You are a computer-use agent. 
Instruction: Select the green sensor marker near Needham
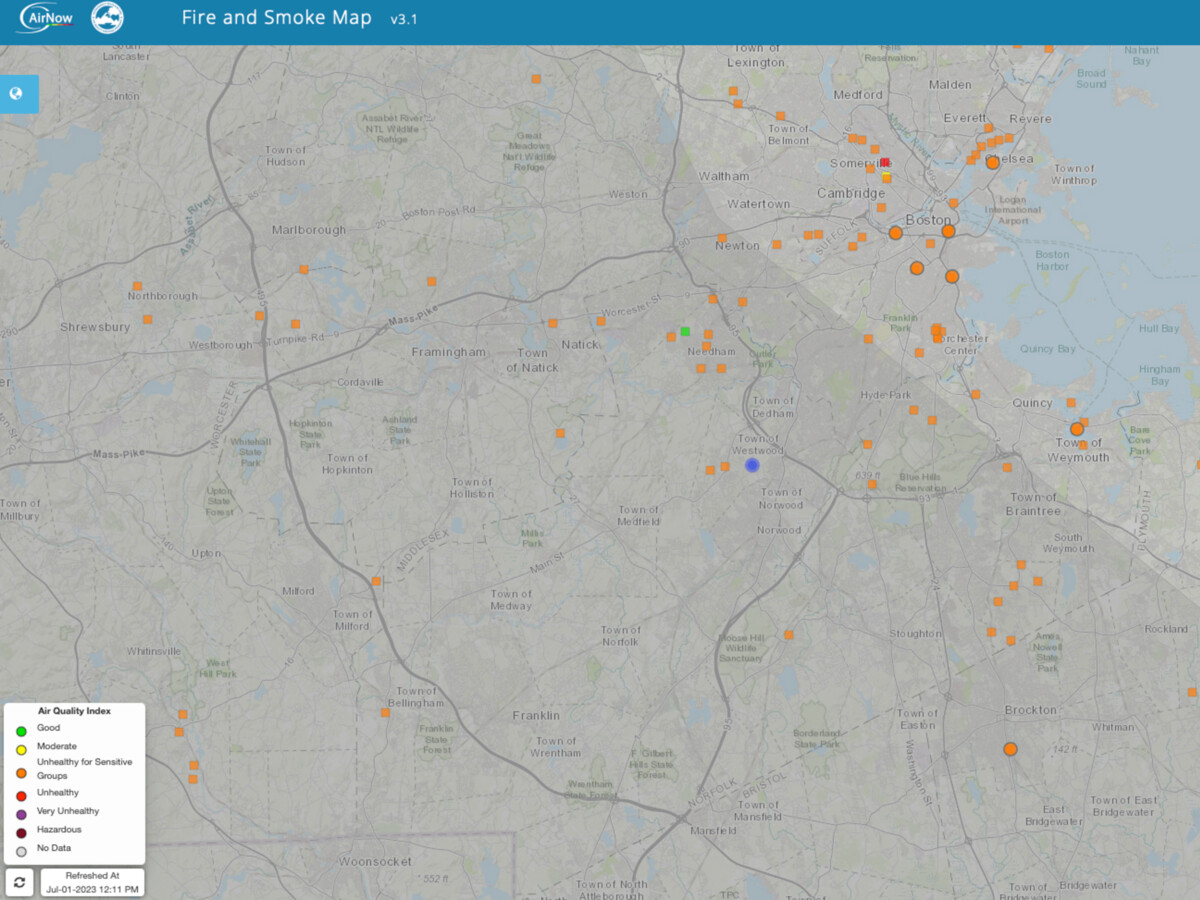pyautogui.click(x=685, y=331)
